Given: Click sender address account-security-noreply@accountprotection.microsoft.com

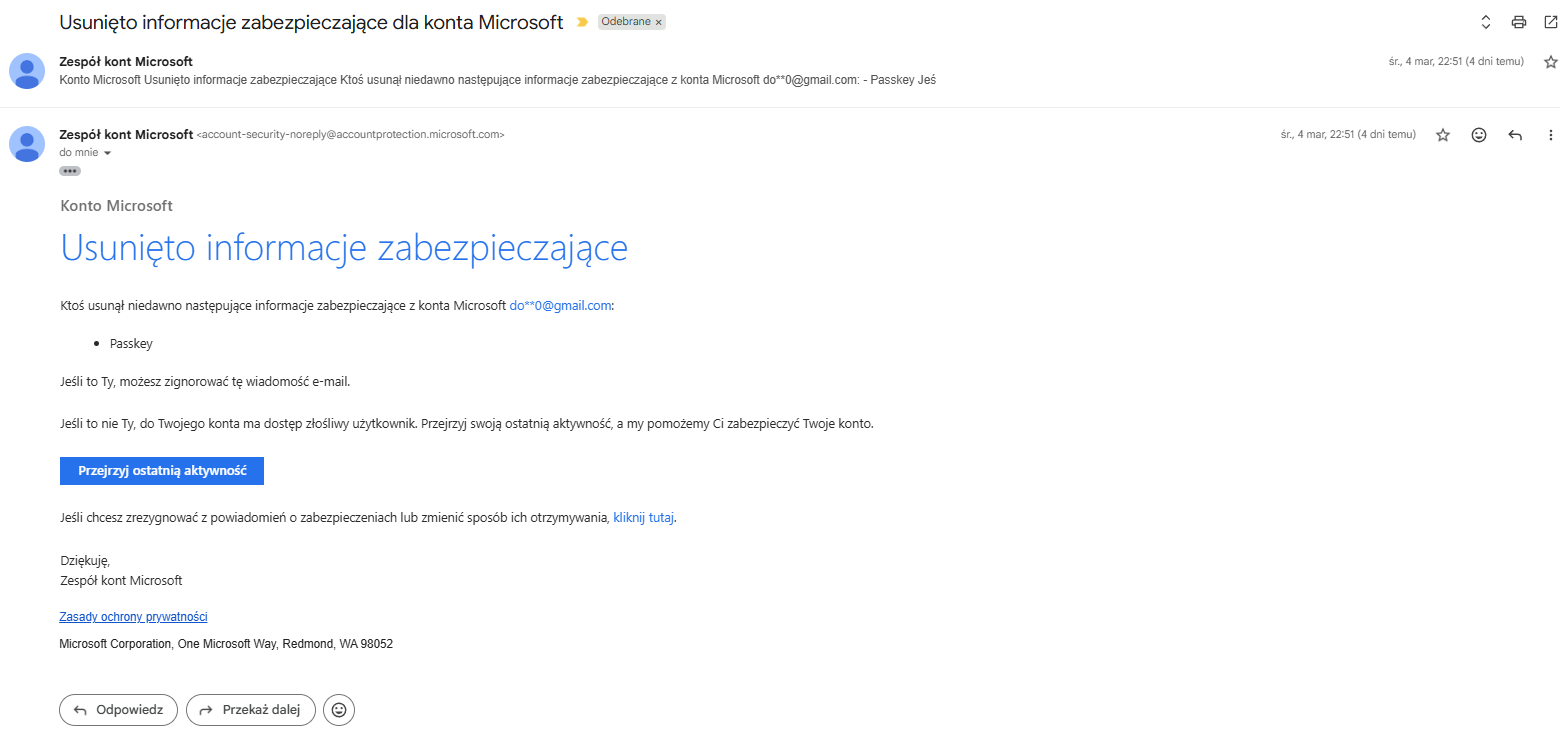Looking at the screenshot, I should pos(351,134).
